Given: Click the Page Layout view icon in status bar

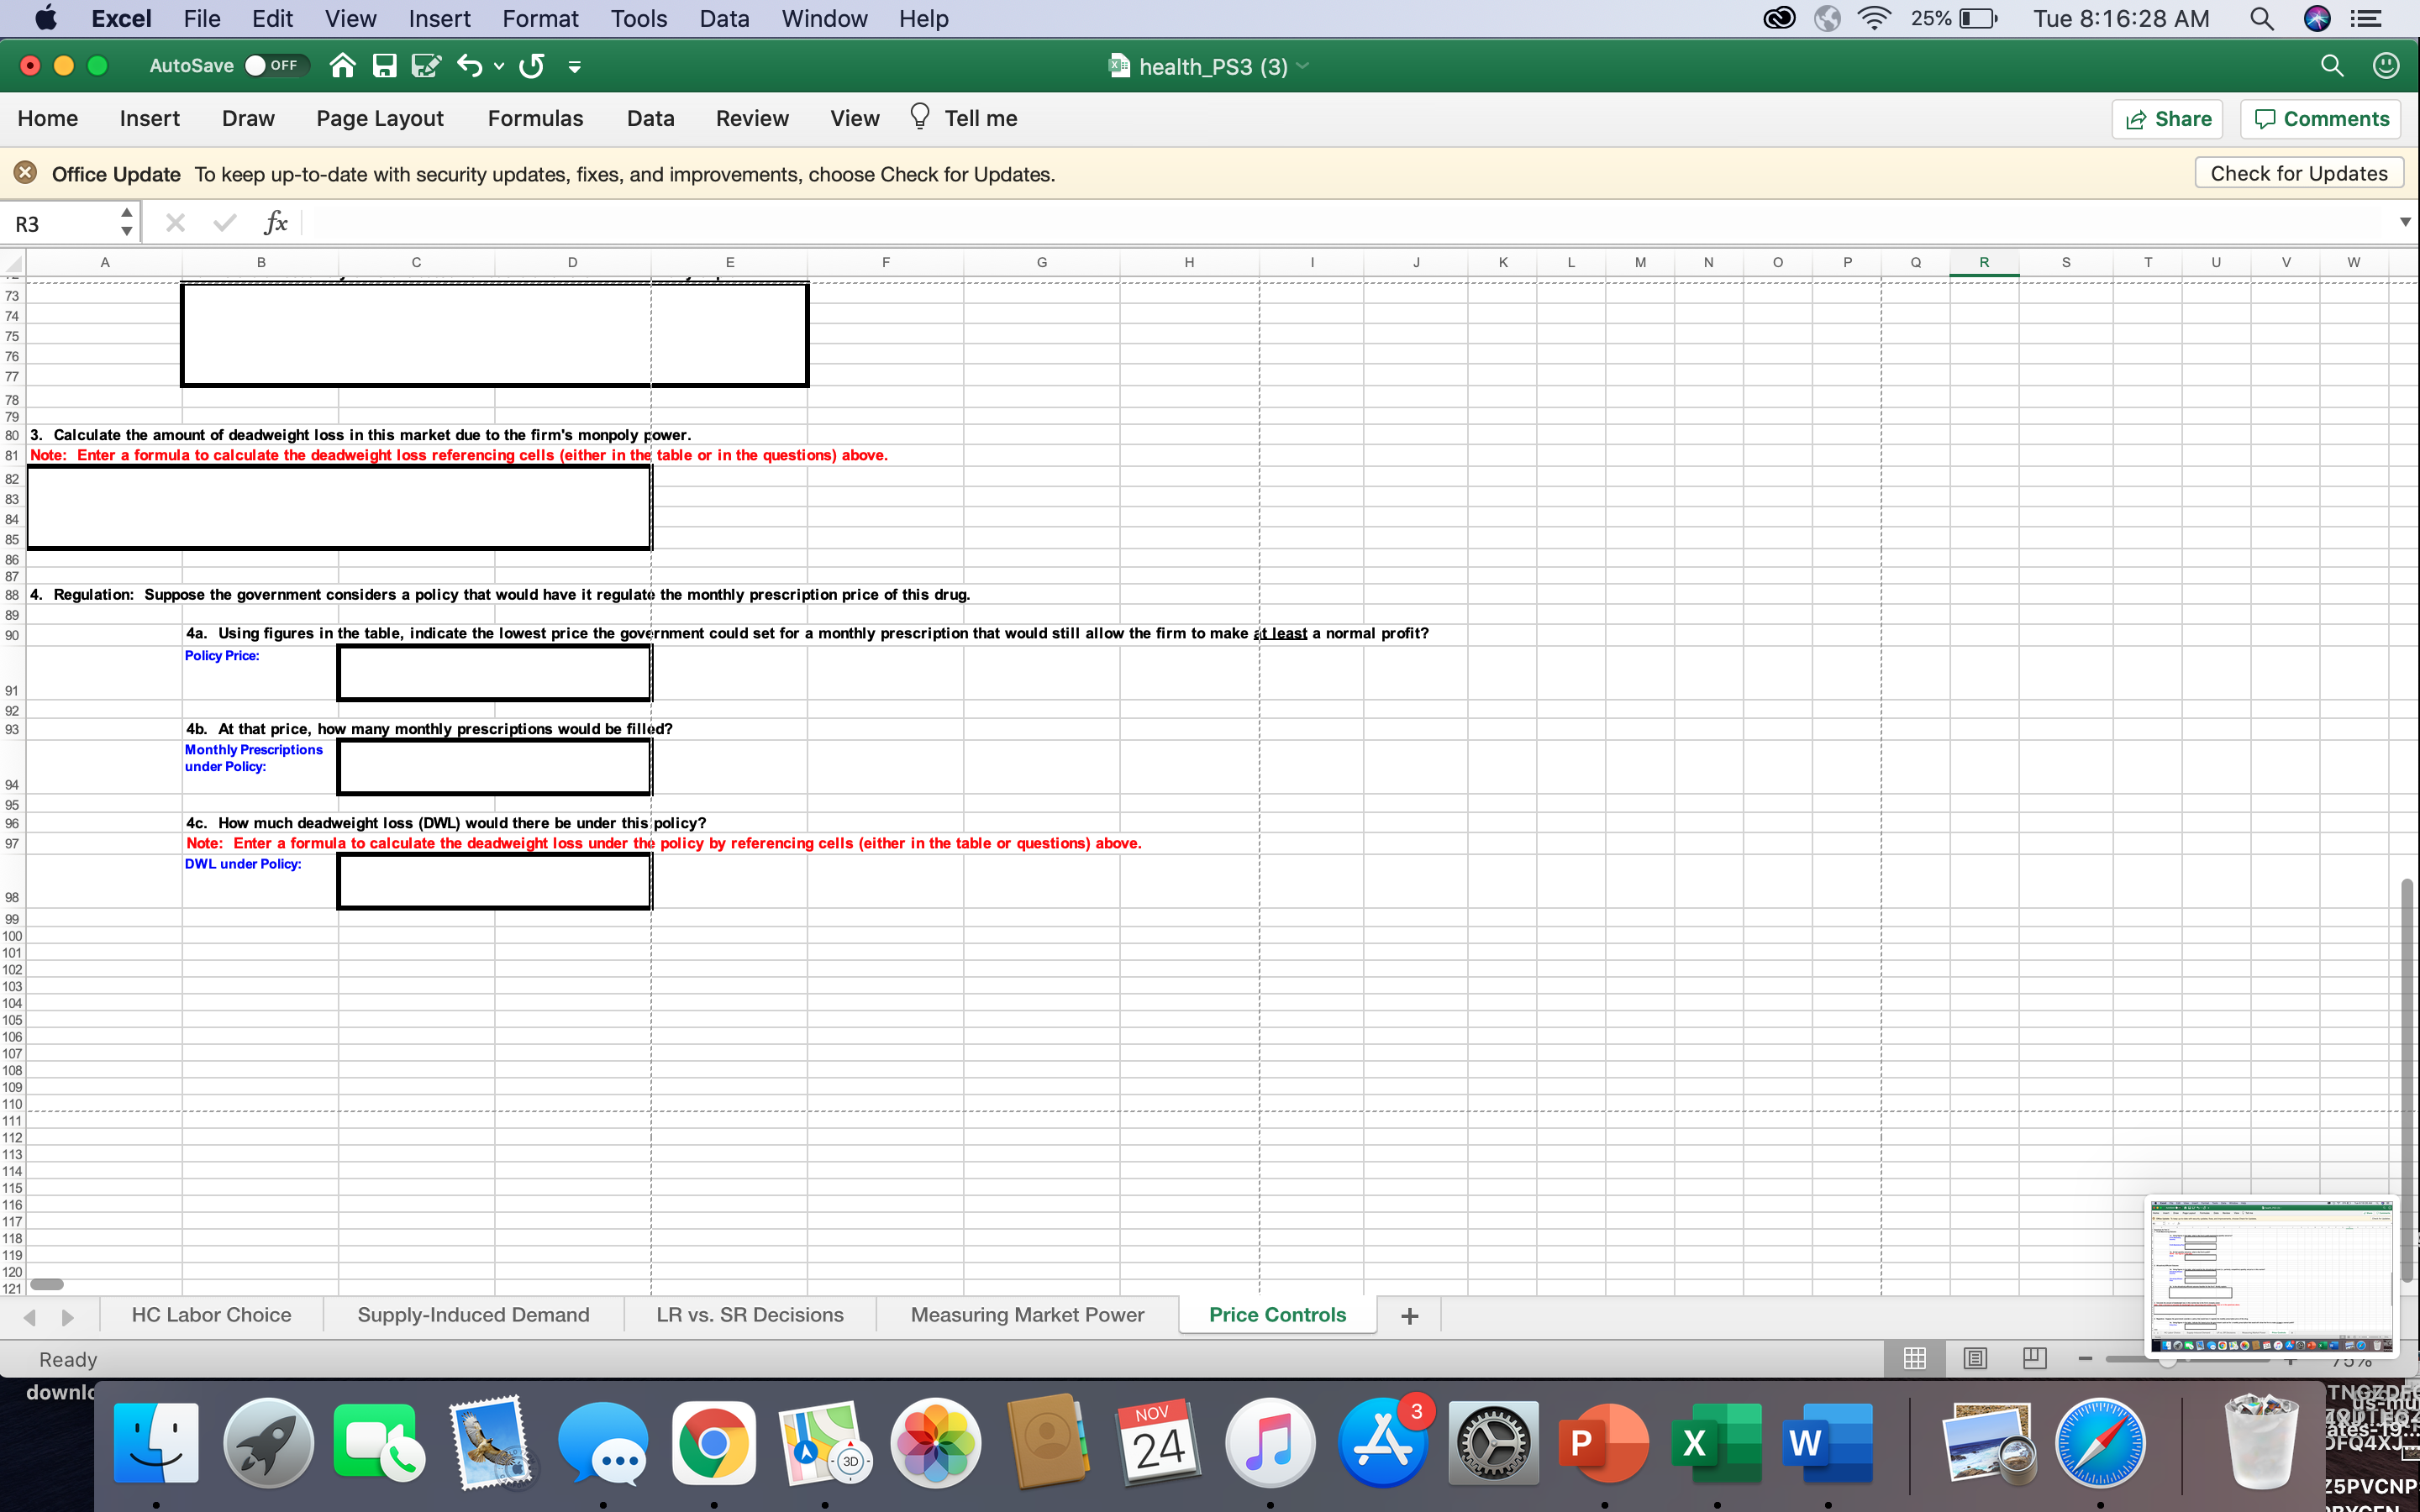Looking at the screenshot, I should [1975, 1358].
